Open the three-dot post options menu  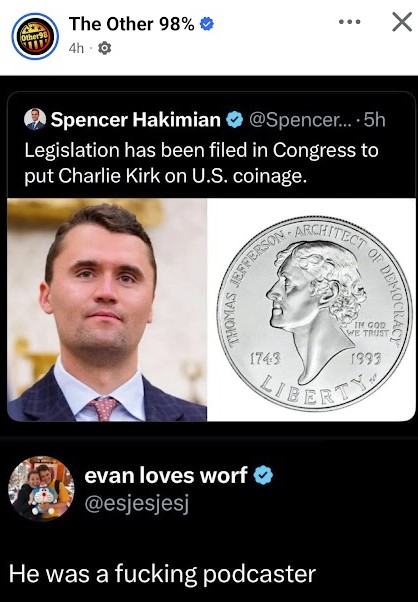pos(350,22)
